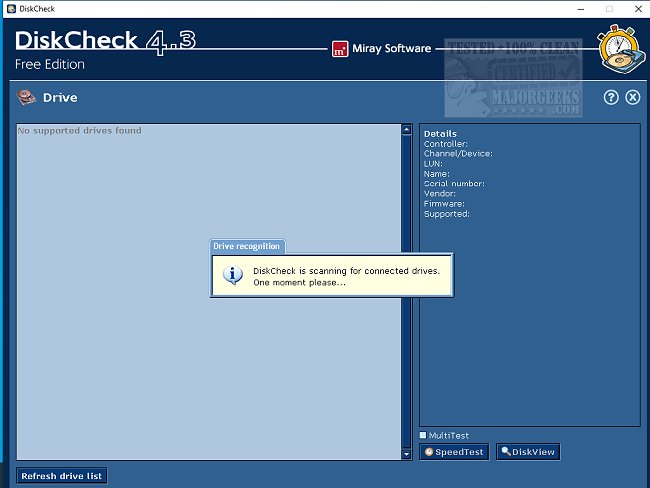Close the Drive panel with X icon

(633, 97)
